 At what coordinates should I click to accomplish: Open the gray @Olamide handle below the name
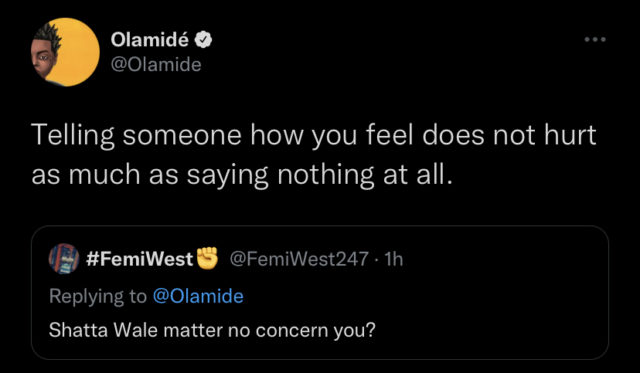click(x=156, y=65)
